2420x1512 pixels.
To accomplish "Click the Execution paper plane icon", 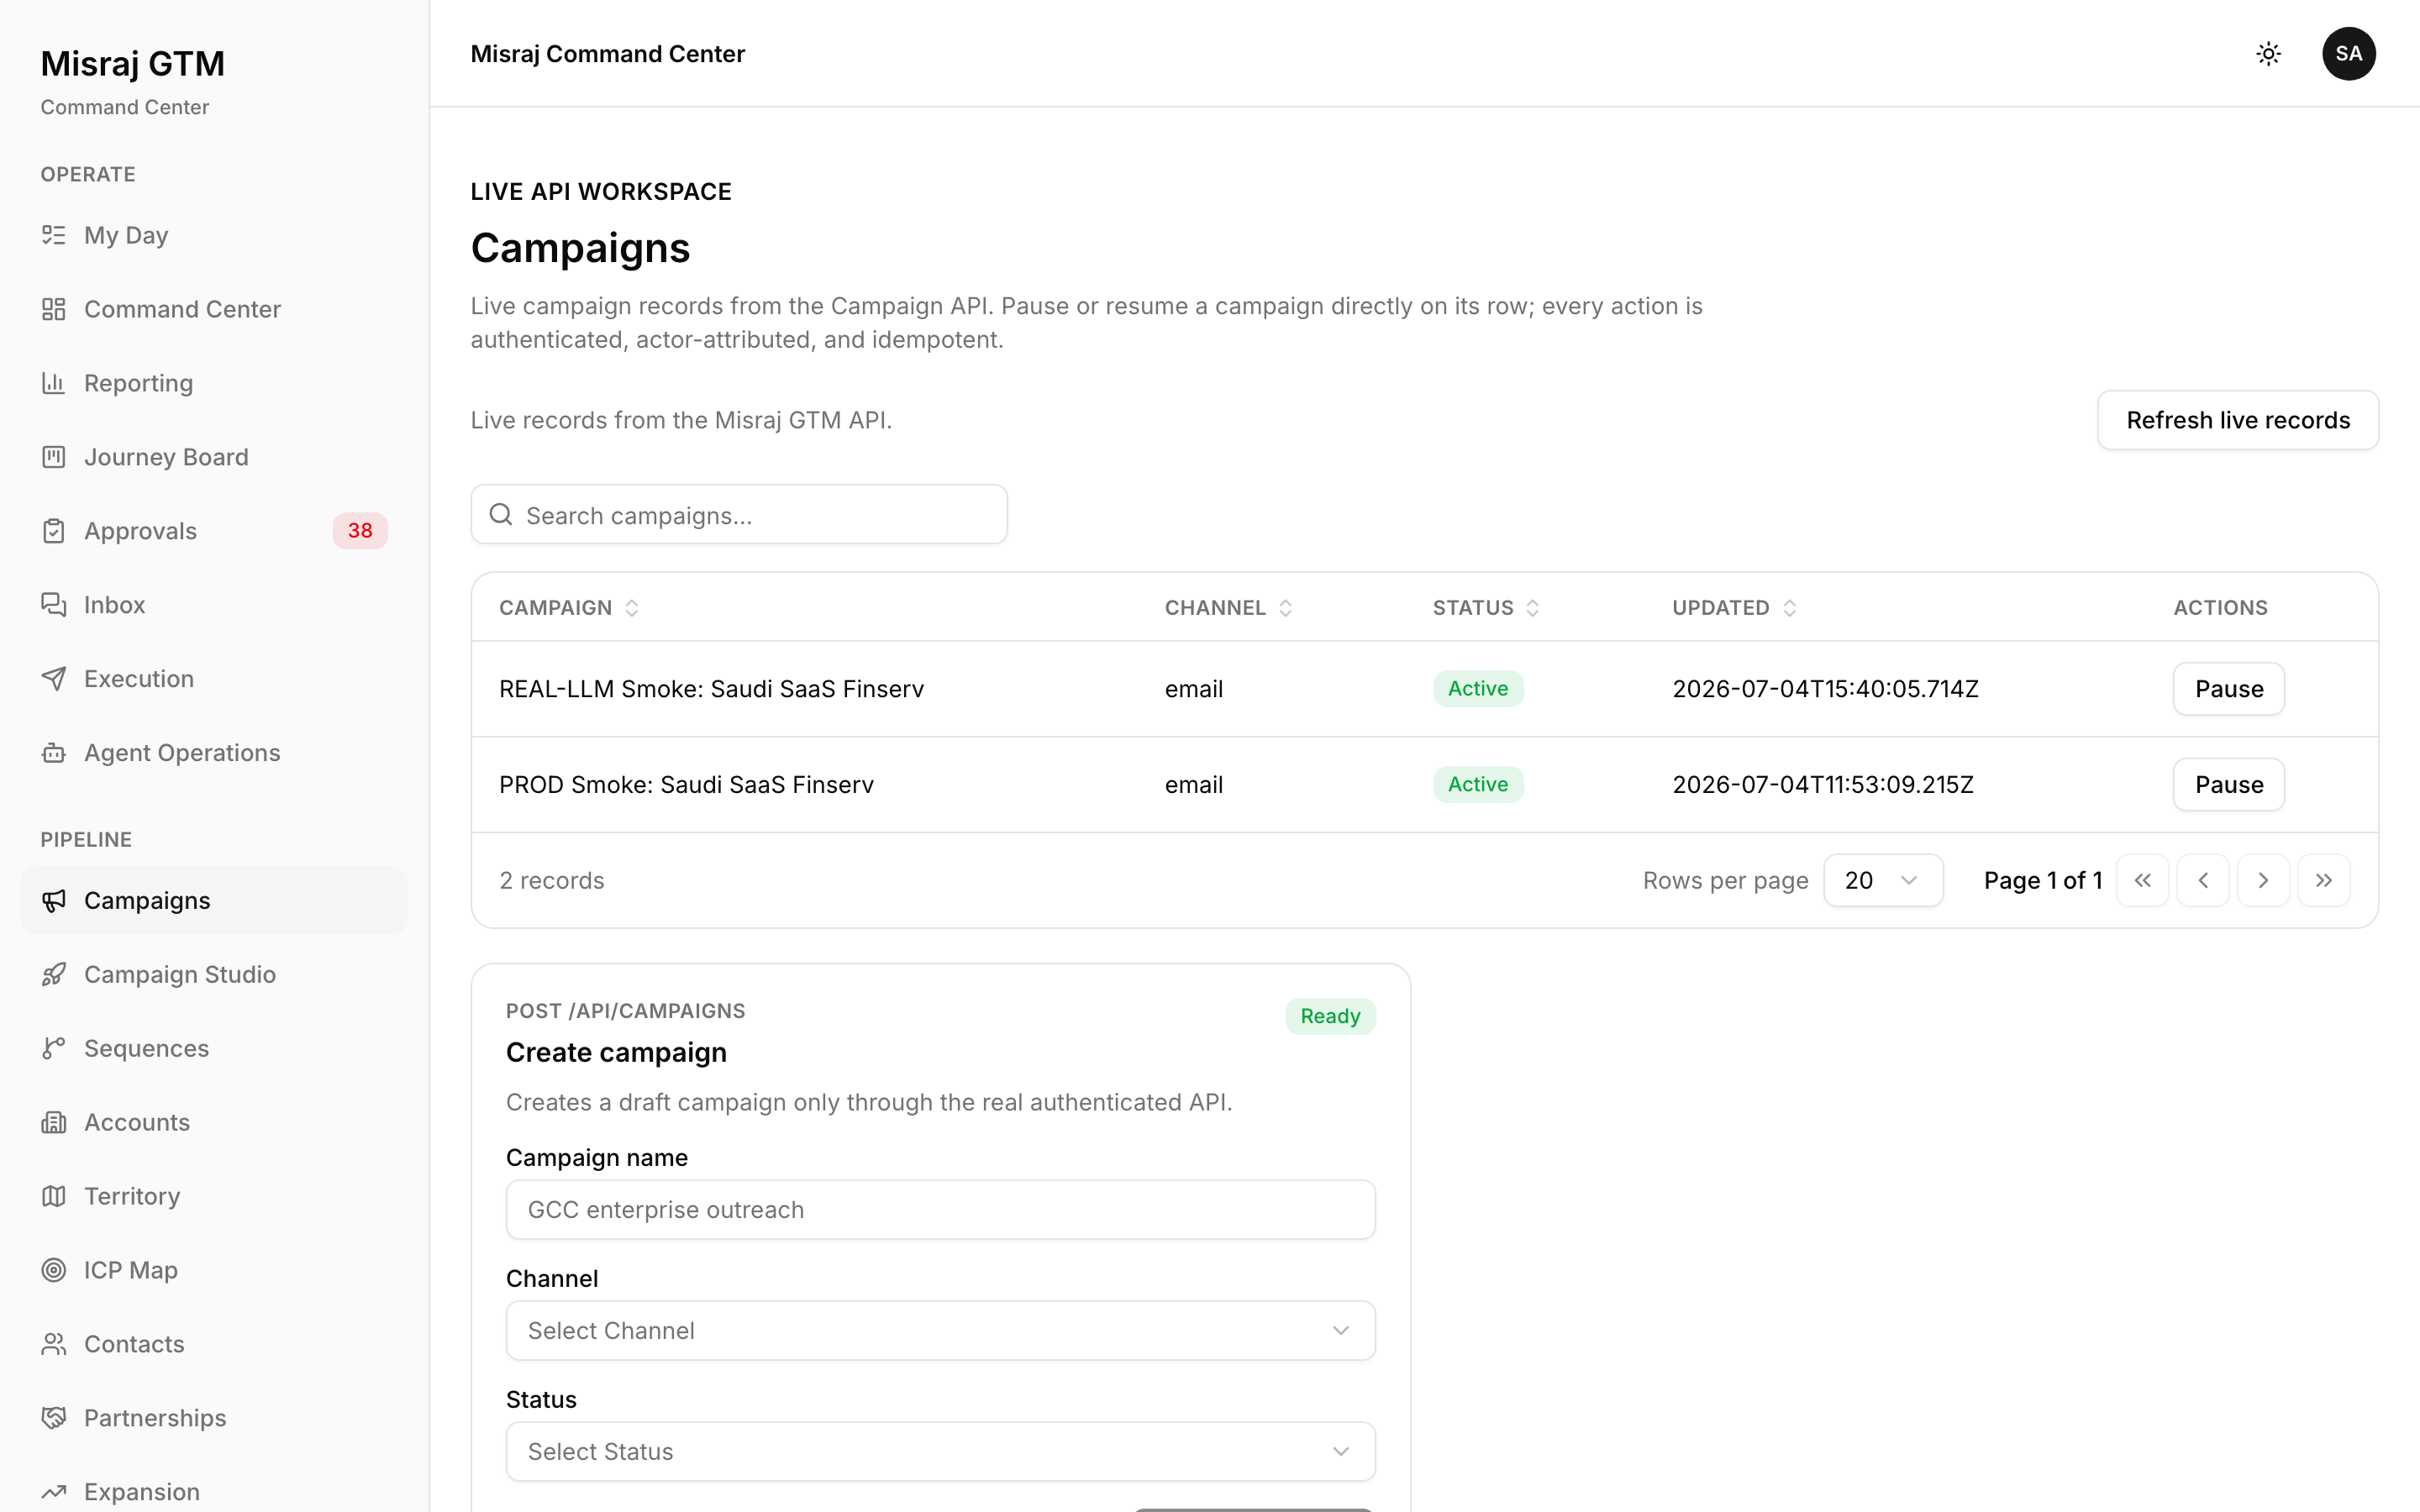I will (x=54, y=679).
